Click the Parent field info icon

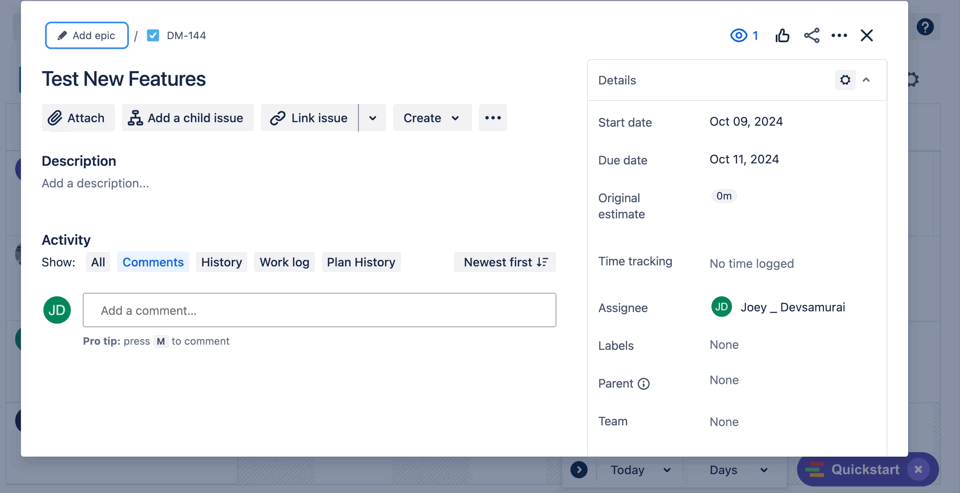[x=644, y=384]
